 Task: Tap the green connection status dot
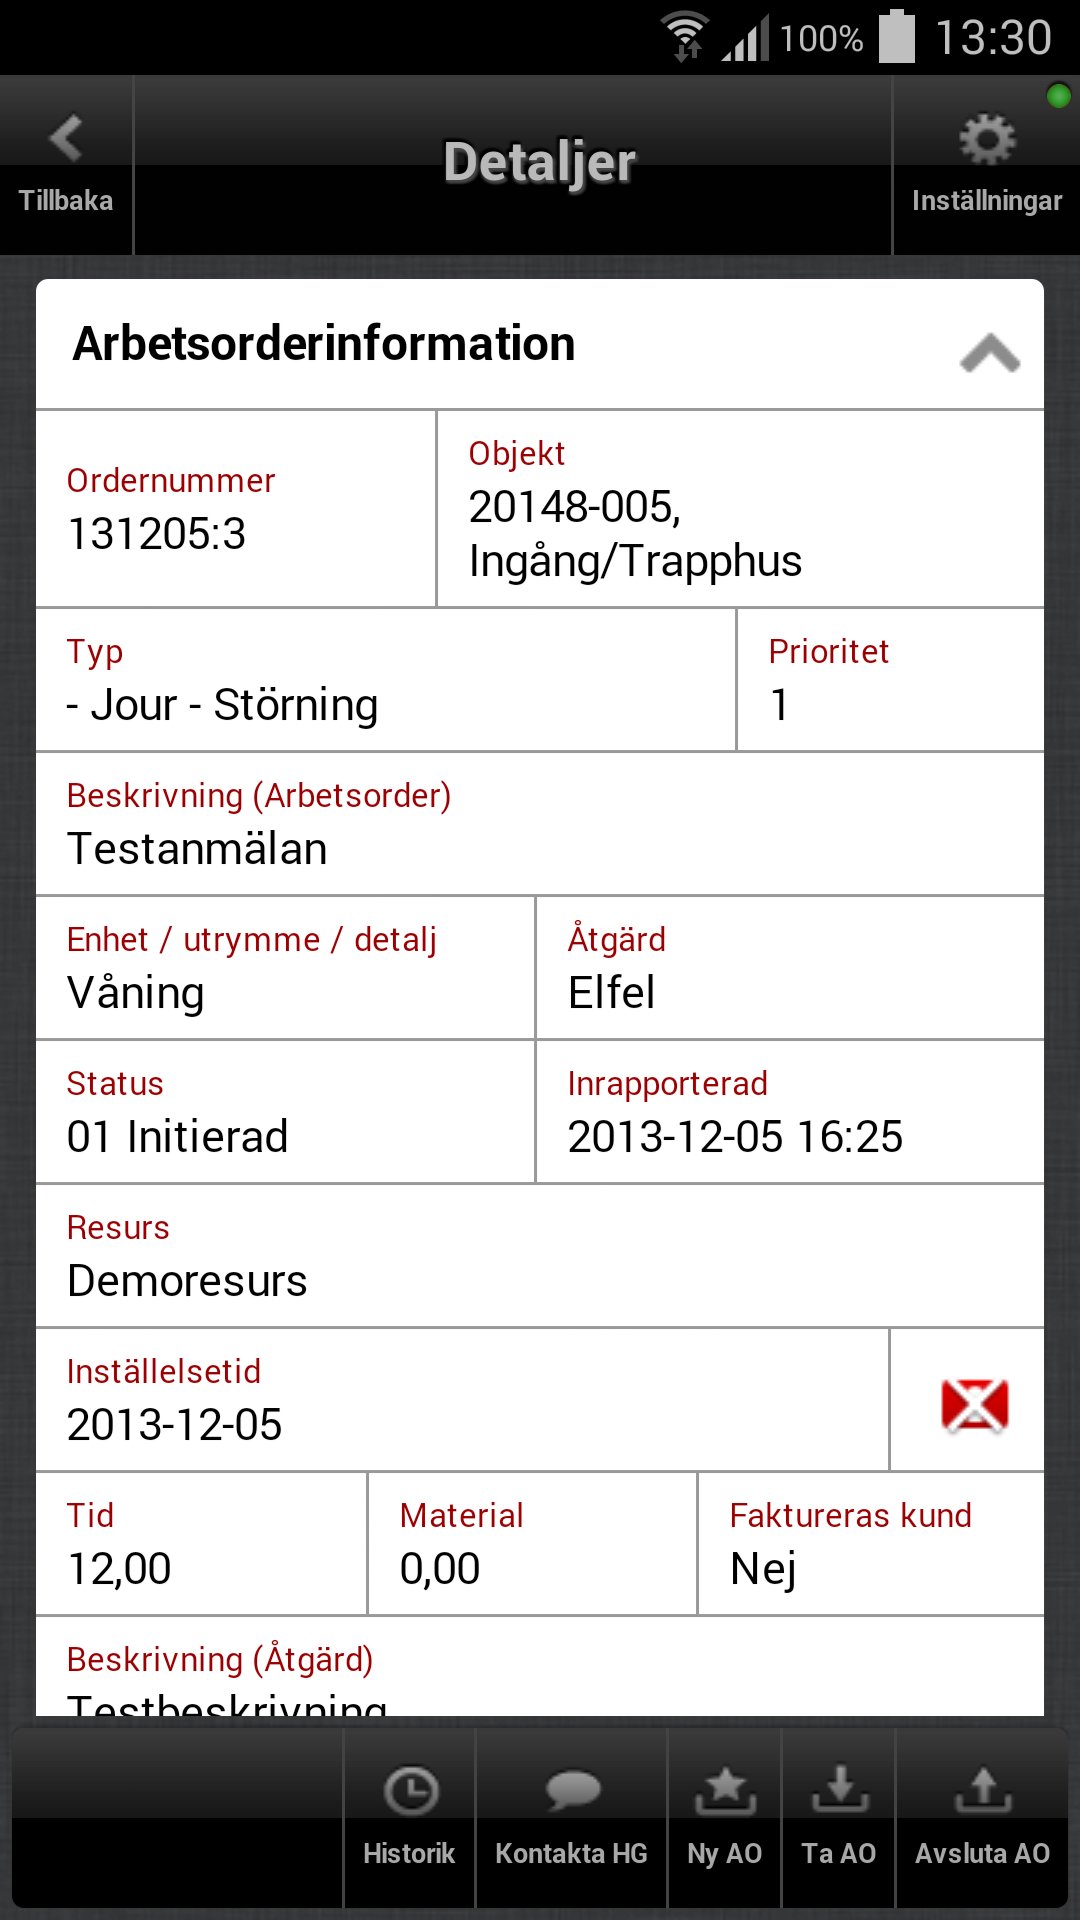1057,96
